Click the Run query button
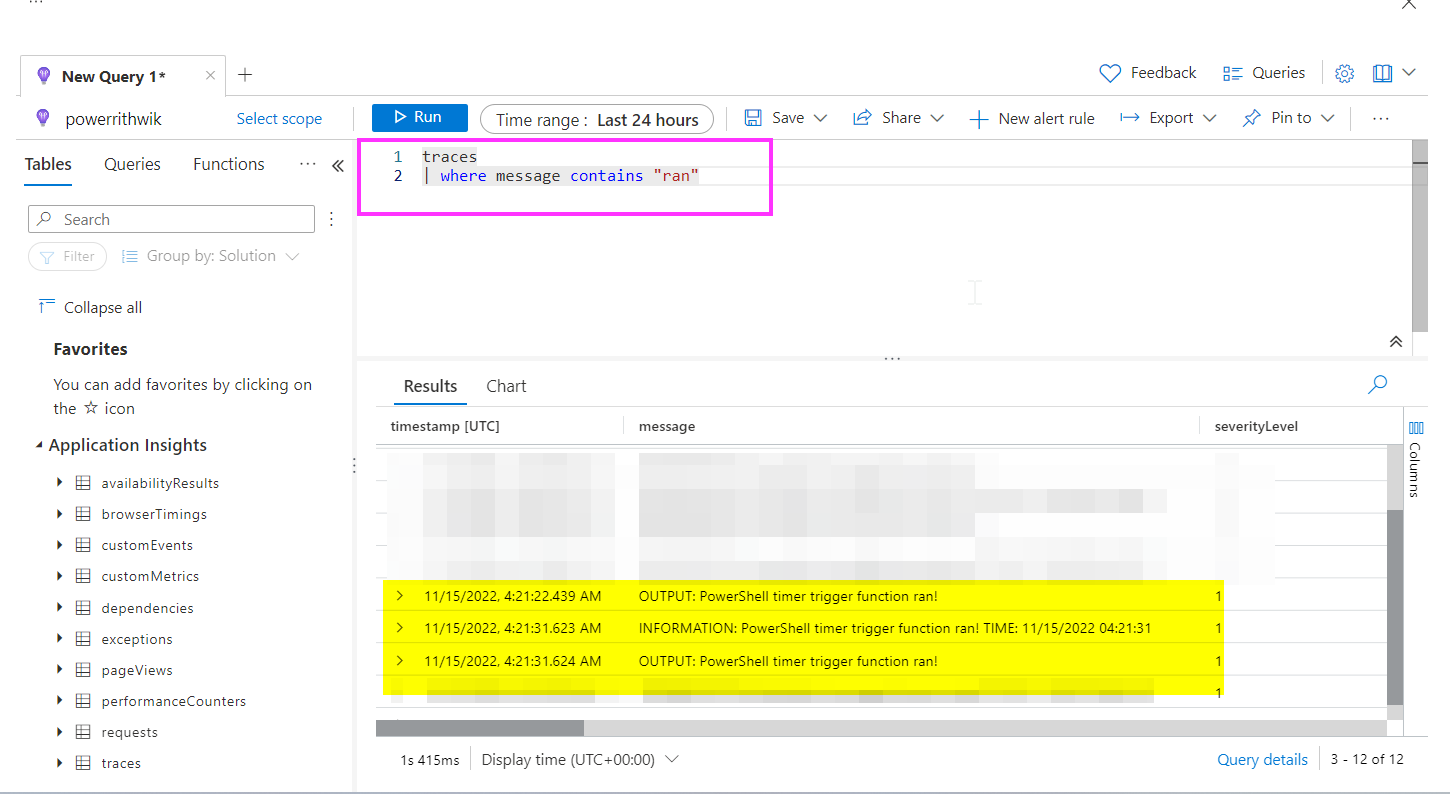The width and height of the screenshot is (1450, 794). click(x=420, y=117)
